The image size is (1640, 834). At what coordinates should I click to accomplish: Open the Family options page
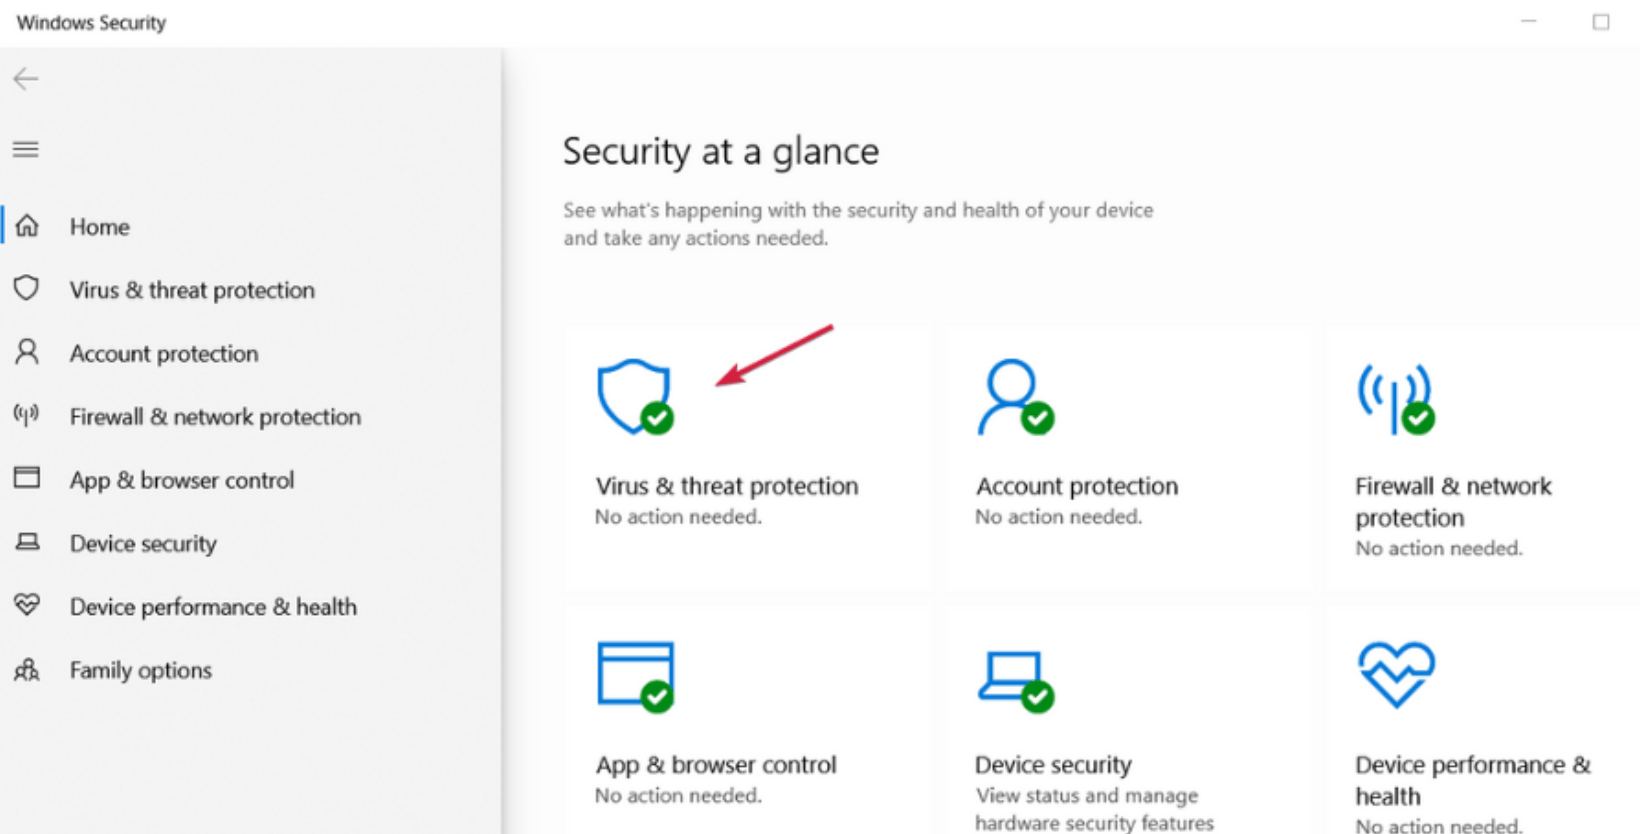[140, 671]
